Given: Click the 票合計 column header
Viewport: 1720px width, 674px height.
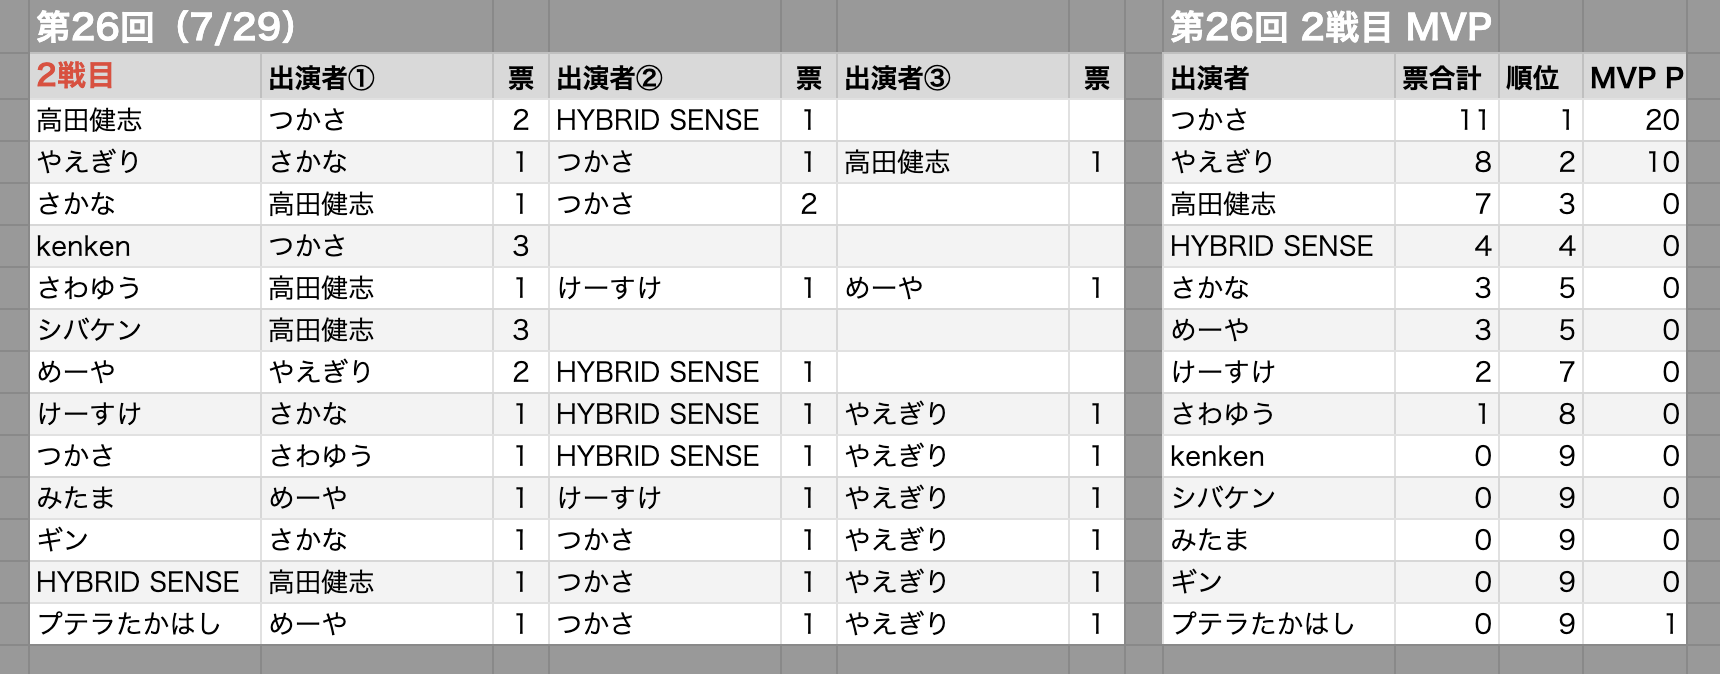Looking at the screenshot, I should tap(1447, 77).
